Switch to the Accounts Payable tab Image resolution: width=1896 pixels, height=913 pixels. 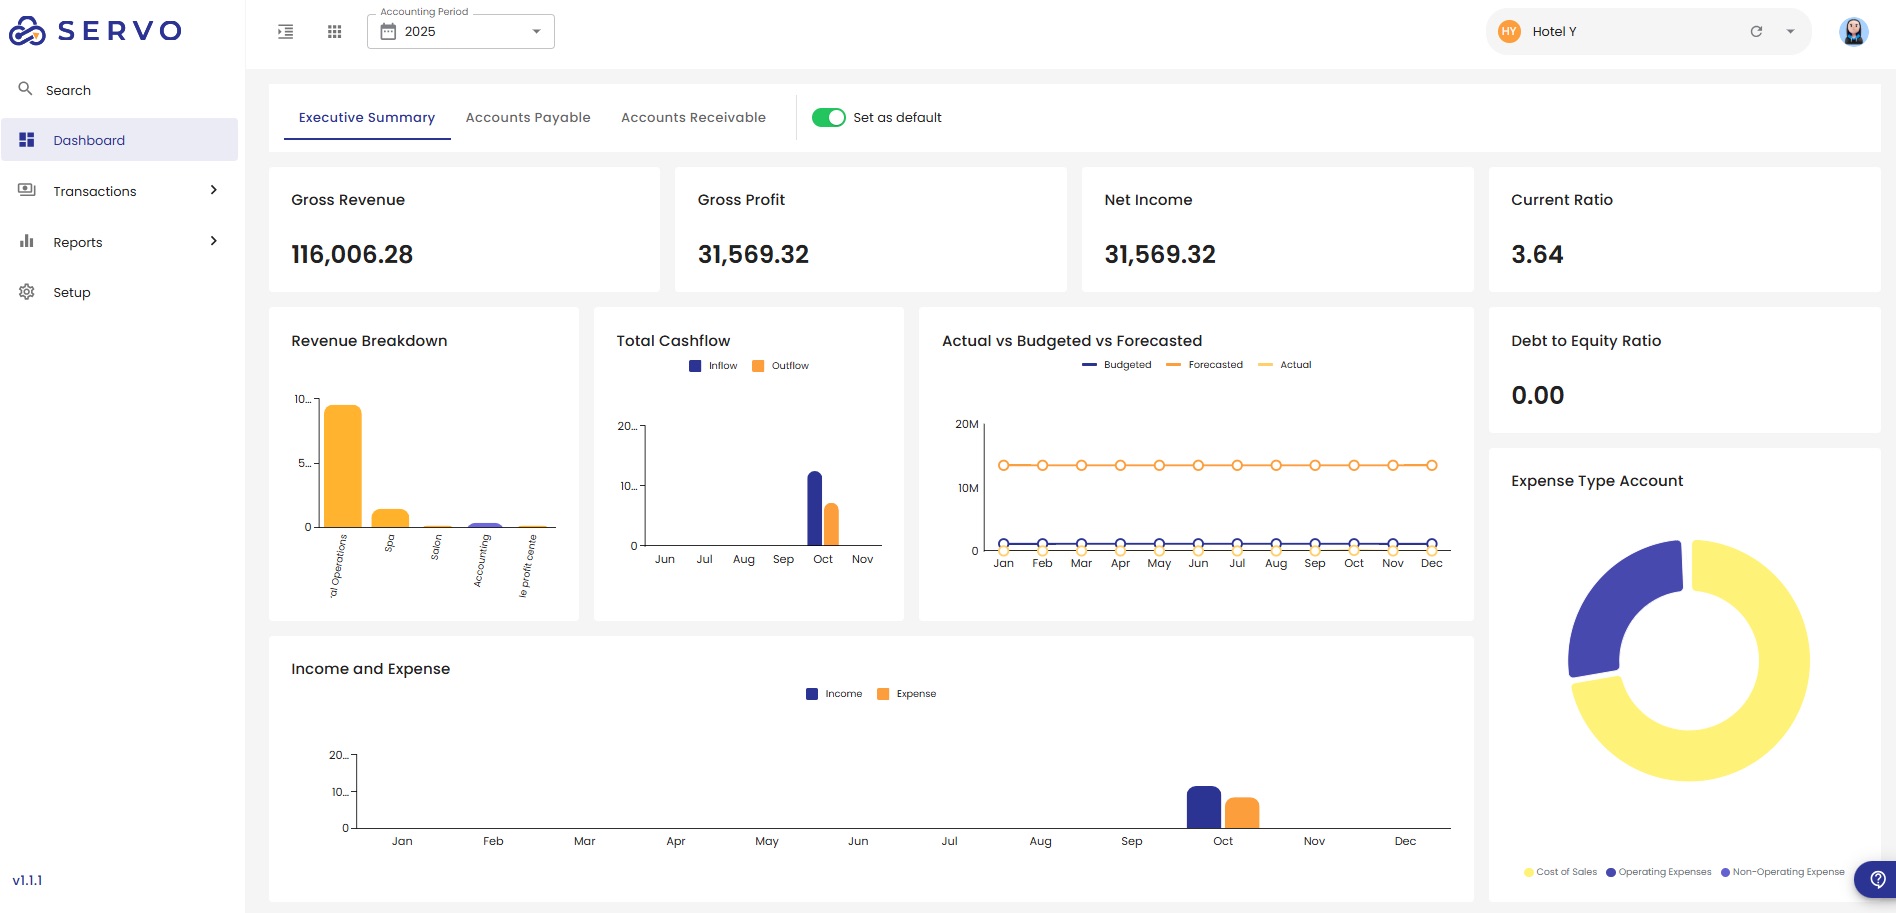pyautogui.click(x=528, y=118)
